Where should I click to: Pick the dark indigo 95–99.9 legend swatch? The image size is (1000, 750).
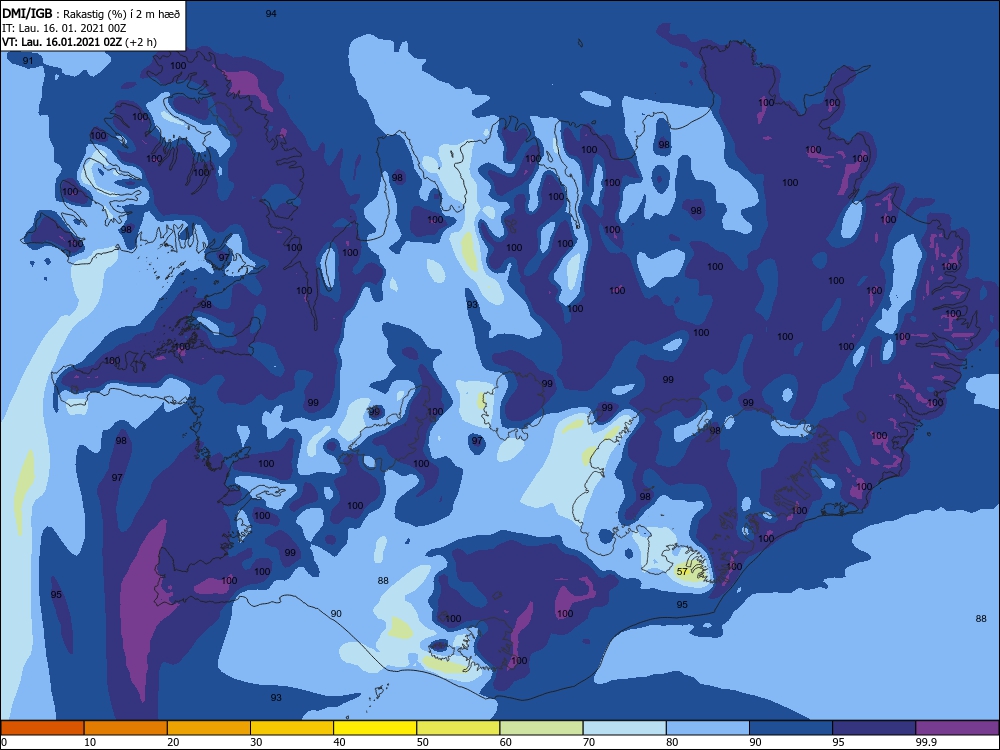[x=874, y=728]
